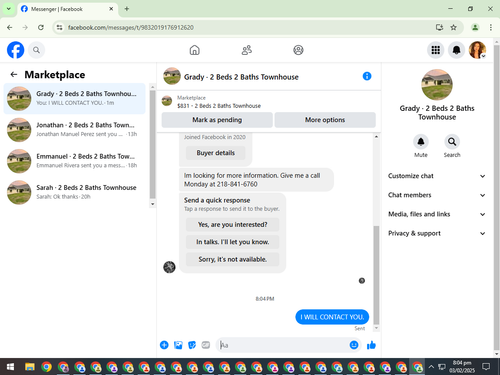Click browser back arrow
The height and width of the screenshot is (375, 500).
(x=10, y=27)
